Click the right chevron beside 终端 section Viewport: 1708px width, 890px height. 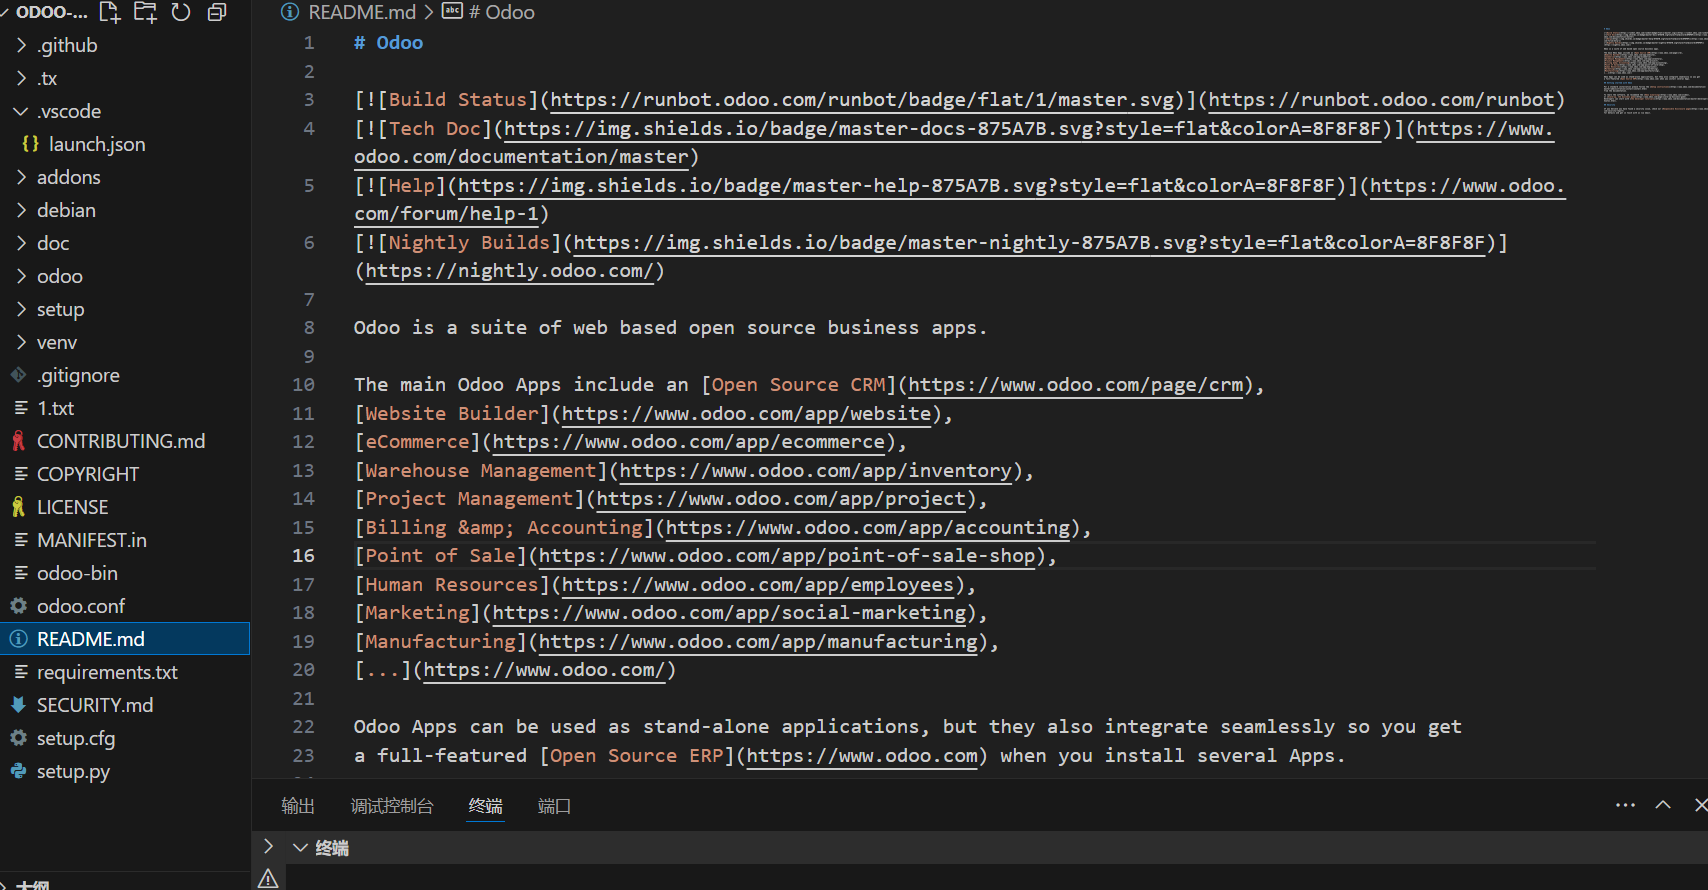[268, 846]
